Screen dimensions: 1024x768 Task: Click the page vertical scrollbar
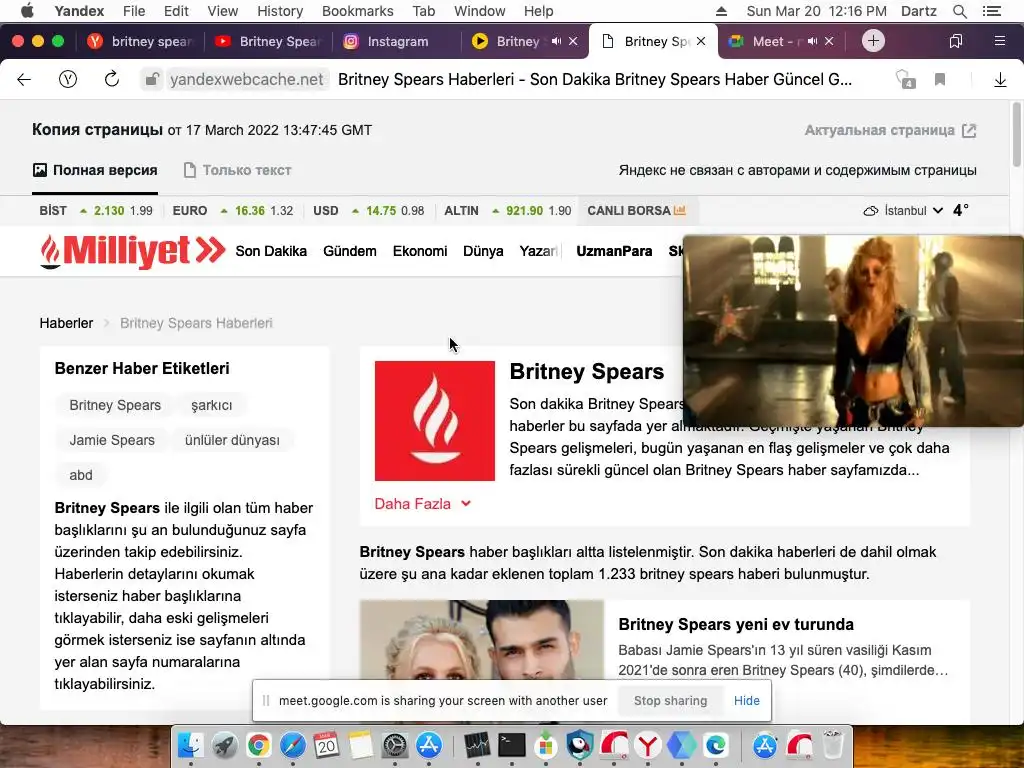pos(1016,135)
